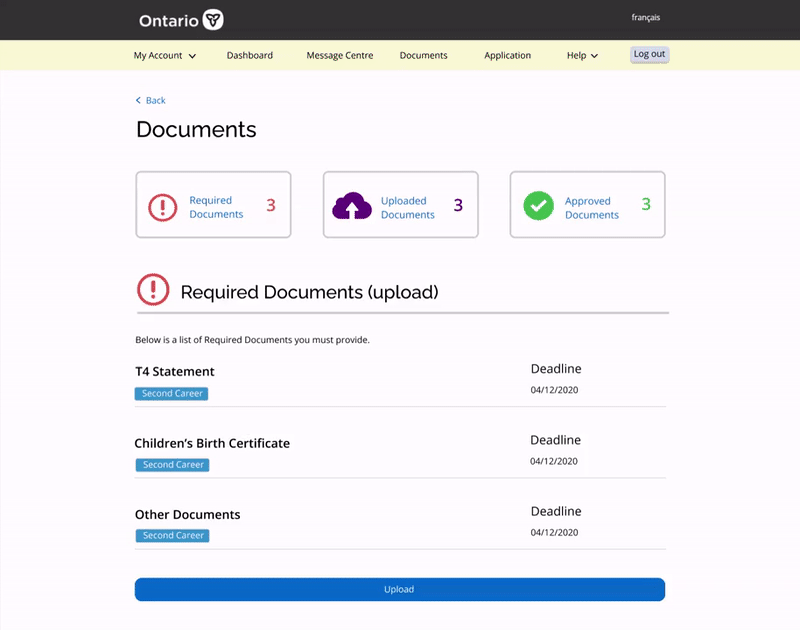
Task: Select the Children's Birth Certificate entry
Action: 212,443
